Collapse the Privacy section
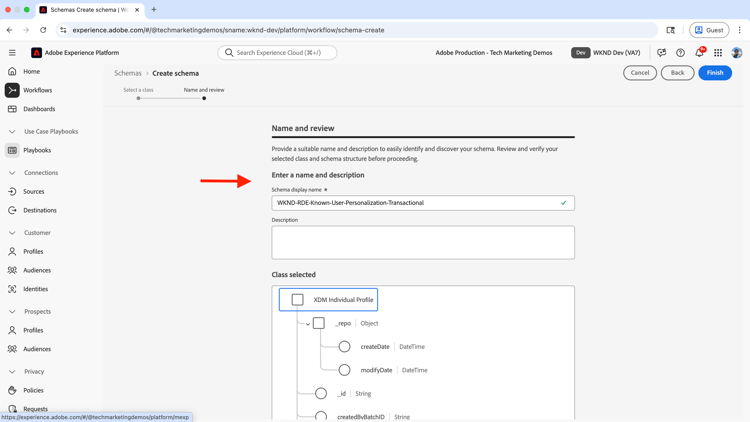The image size is (750, 422). pos(12,372)
